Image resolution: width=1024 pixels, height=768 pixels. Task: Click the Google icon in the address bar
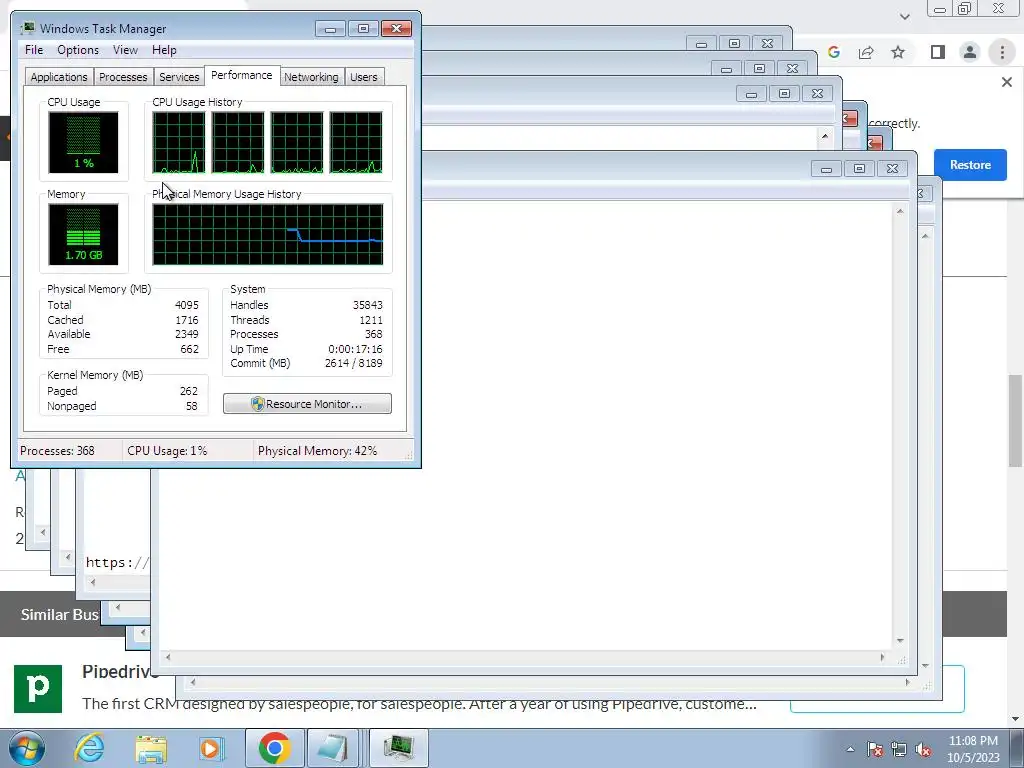tap(834, 52)
